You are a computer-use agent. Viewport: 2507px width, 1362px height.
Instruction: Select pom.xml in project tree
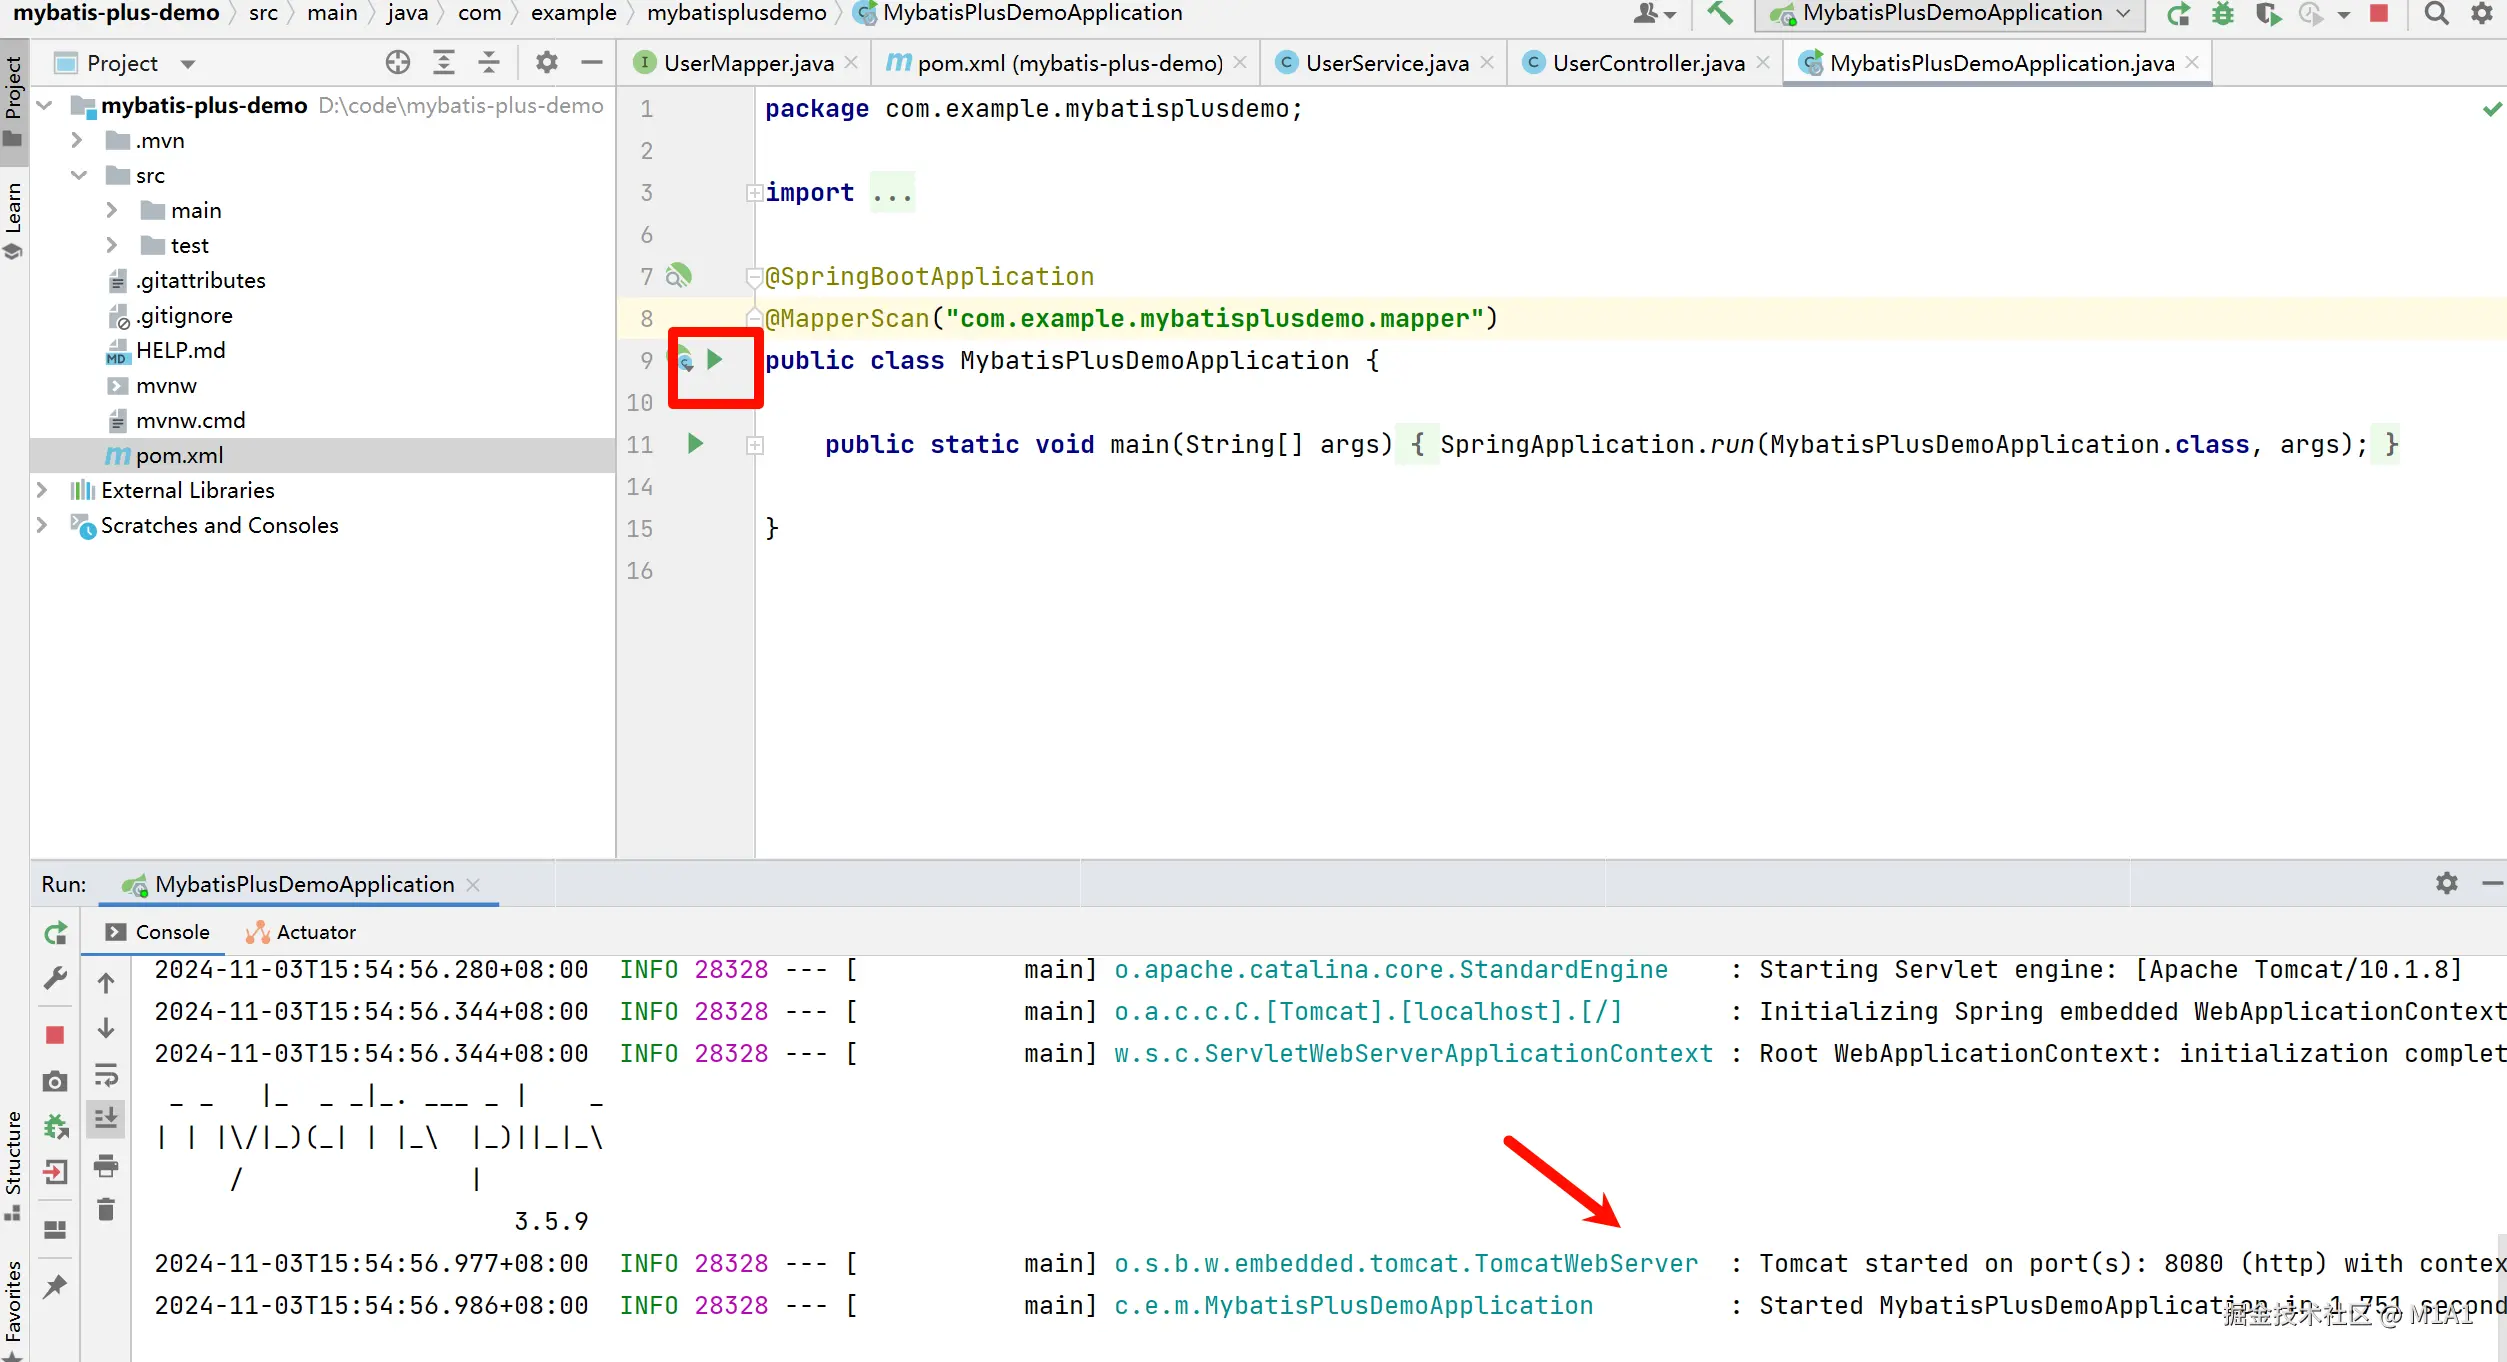click(x=179, y=455)
